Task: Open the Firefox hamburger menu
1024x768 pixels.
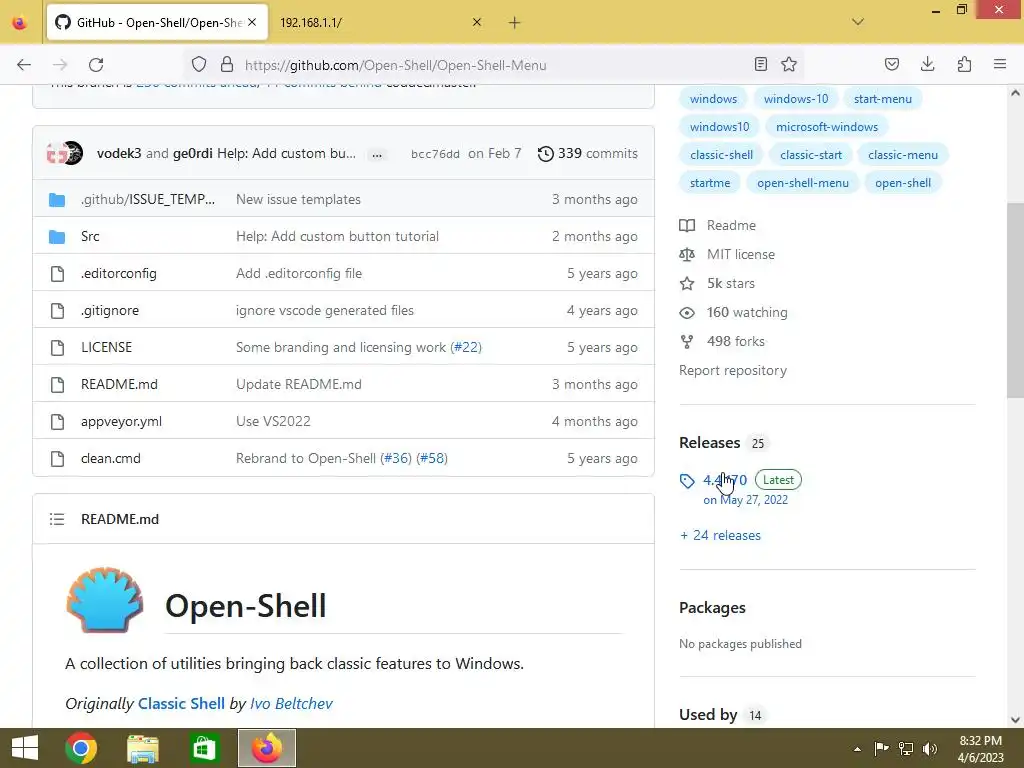Action: click(x=1000, y=64)
